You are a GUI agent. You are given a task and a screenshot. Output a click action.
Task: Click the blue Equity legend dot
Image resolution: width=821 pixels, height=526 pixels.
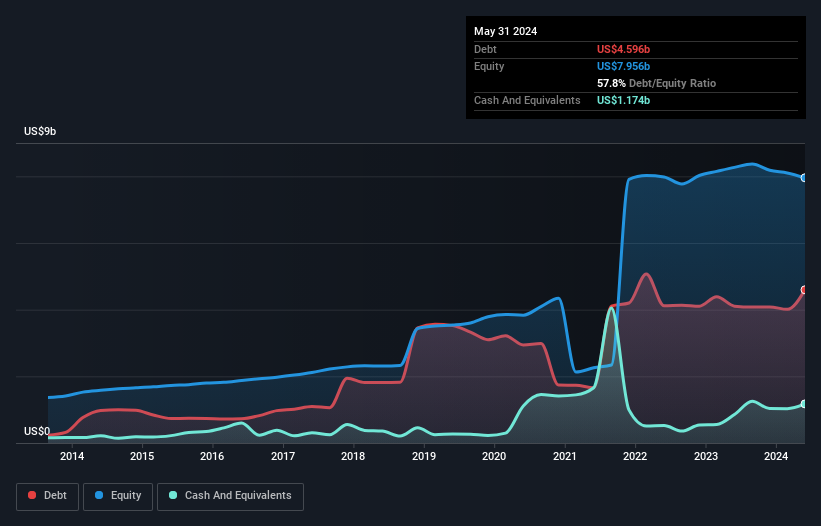(x=99, y=495)
